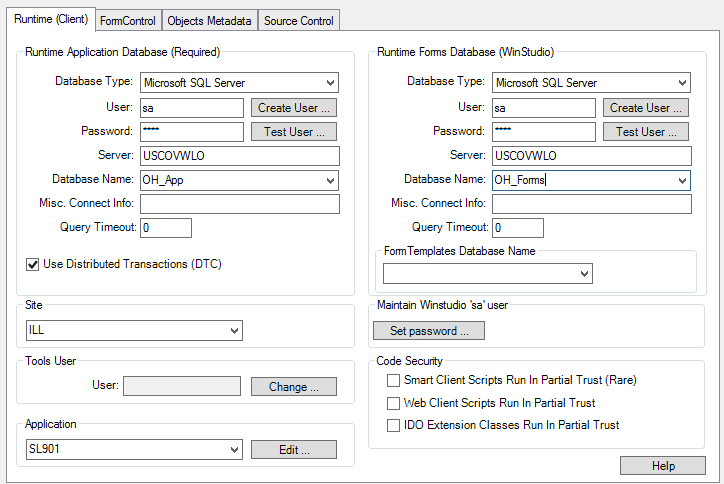The height and width of the screenshot is (484, 724).
Task: Enable Smart Client Scripts Partial Trust checkbox
Action: [393, 380]
